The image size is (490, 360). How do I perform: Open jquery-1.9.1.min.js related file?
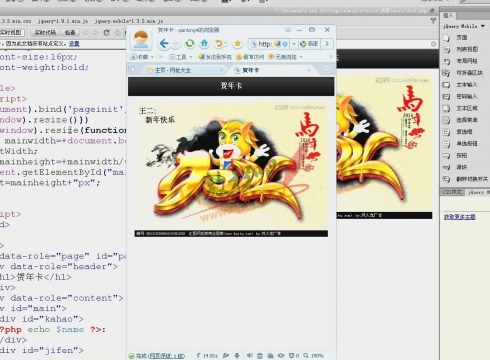coord(63,21)
